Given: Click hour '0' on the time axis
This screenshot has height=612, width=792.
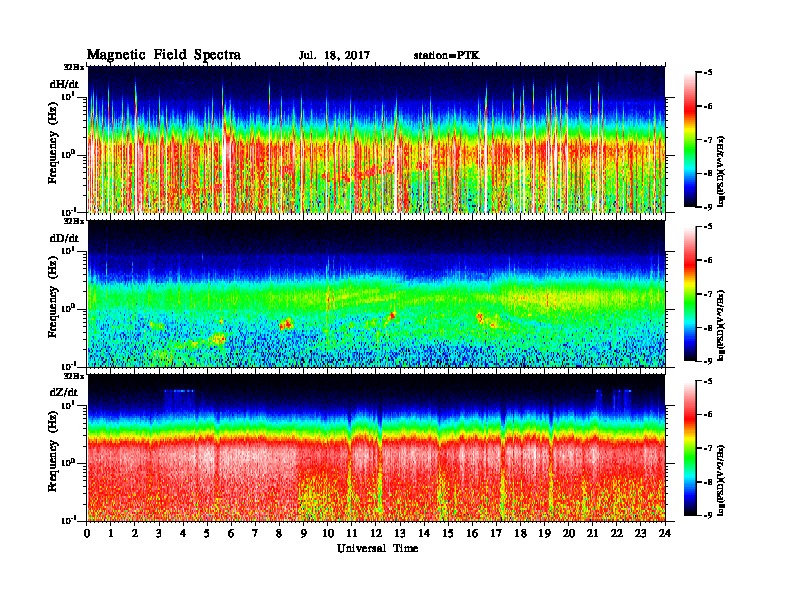Looking at the screenshot, I should tap(87, 533).
